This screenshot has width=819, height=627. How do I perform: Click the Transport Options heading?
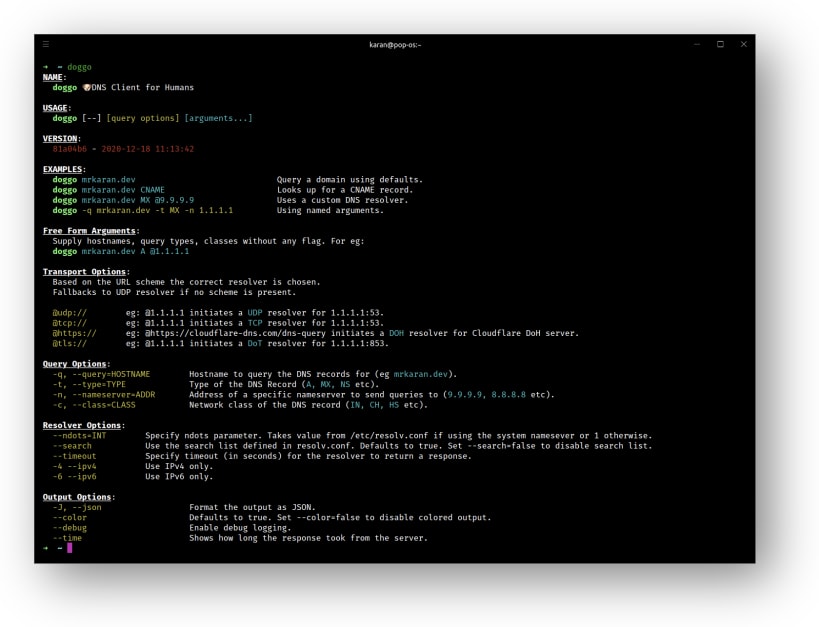pos(85,272)
